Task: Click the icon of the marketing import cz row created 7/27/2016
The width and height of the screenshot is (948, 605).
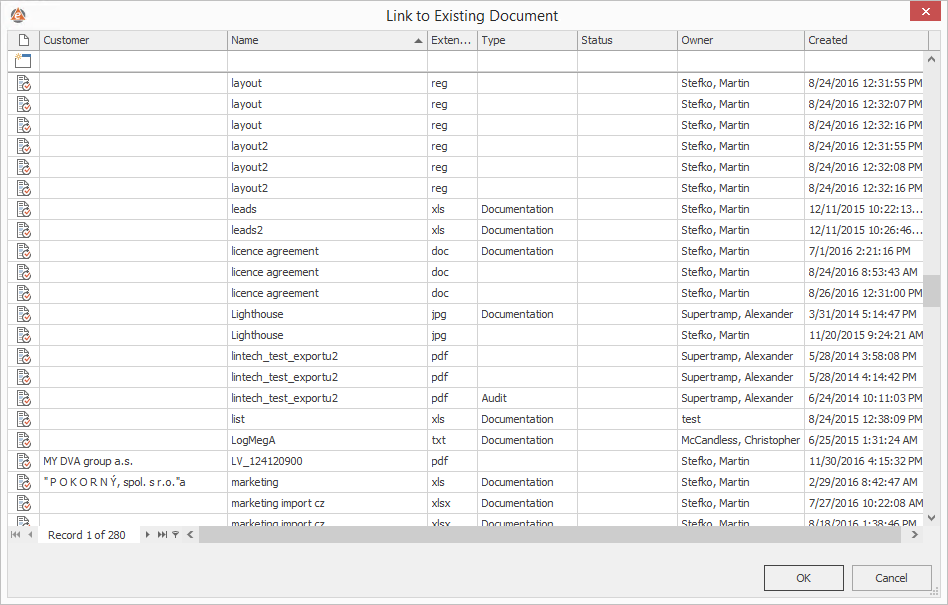Action: (24, 503)
